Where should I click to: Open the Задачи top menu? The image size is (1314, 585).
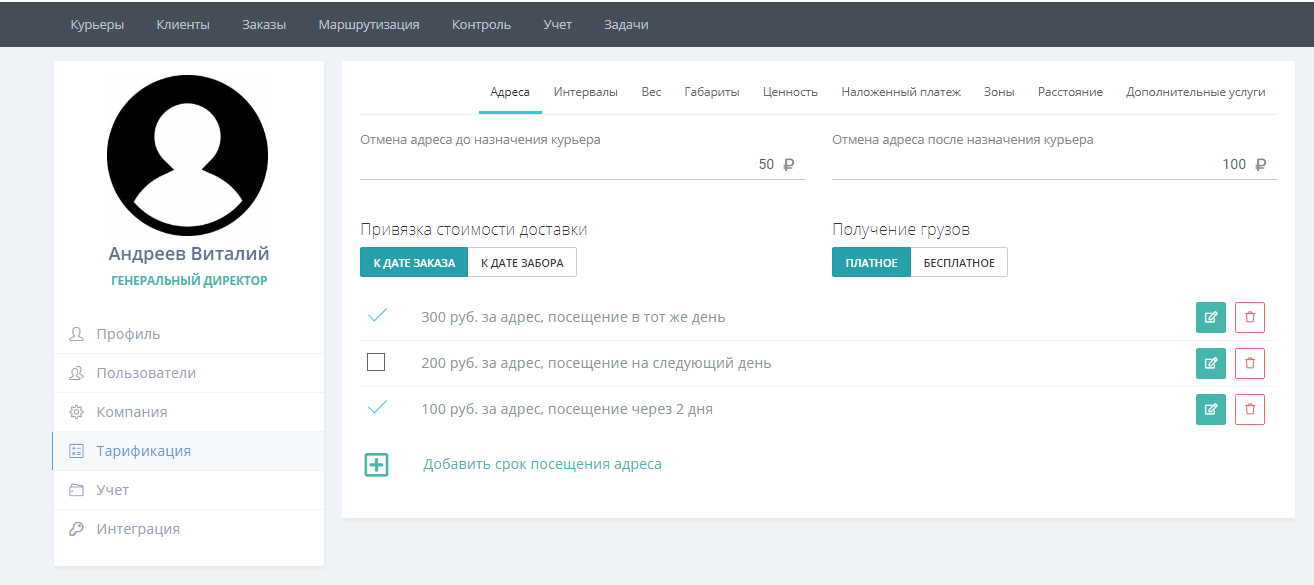pos(626,24)
